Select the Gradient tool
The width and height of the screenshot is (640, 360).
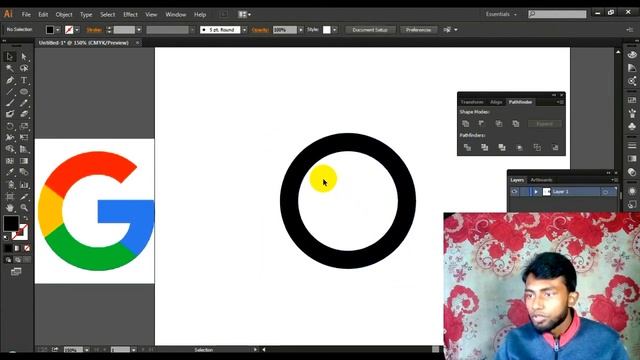coord(24,161)
